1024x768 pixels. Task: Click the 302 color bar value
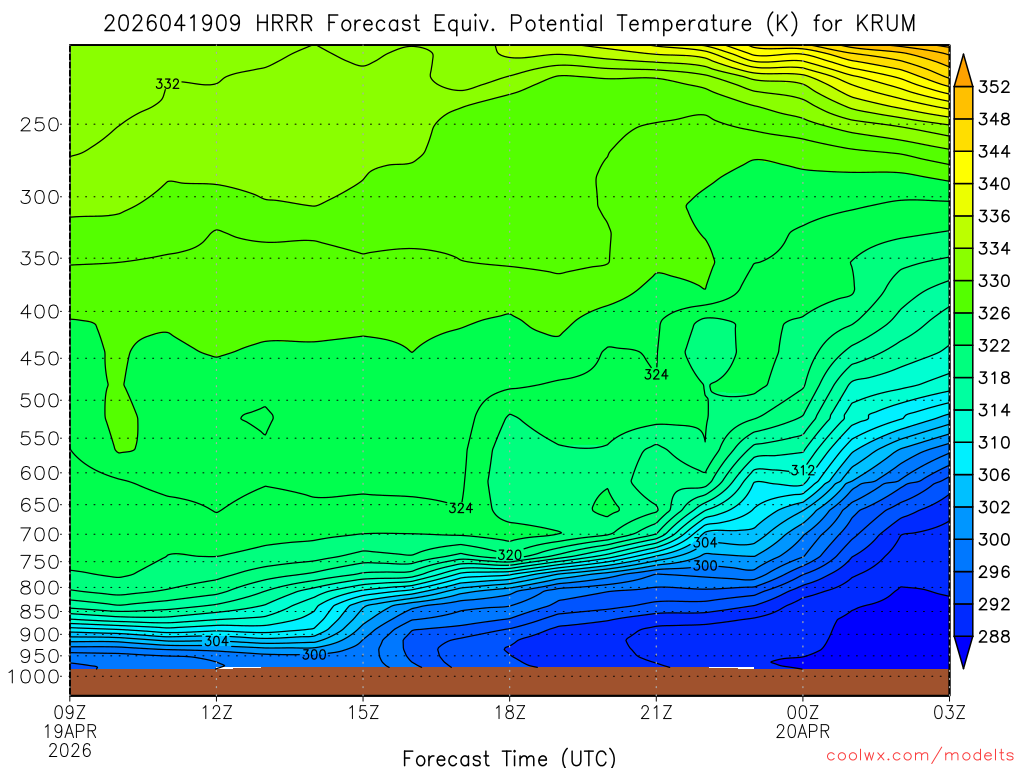tap(994, 507)
